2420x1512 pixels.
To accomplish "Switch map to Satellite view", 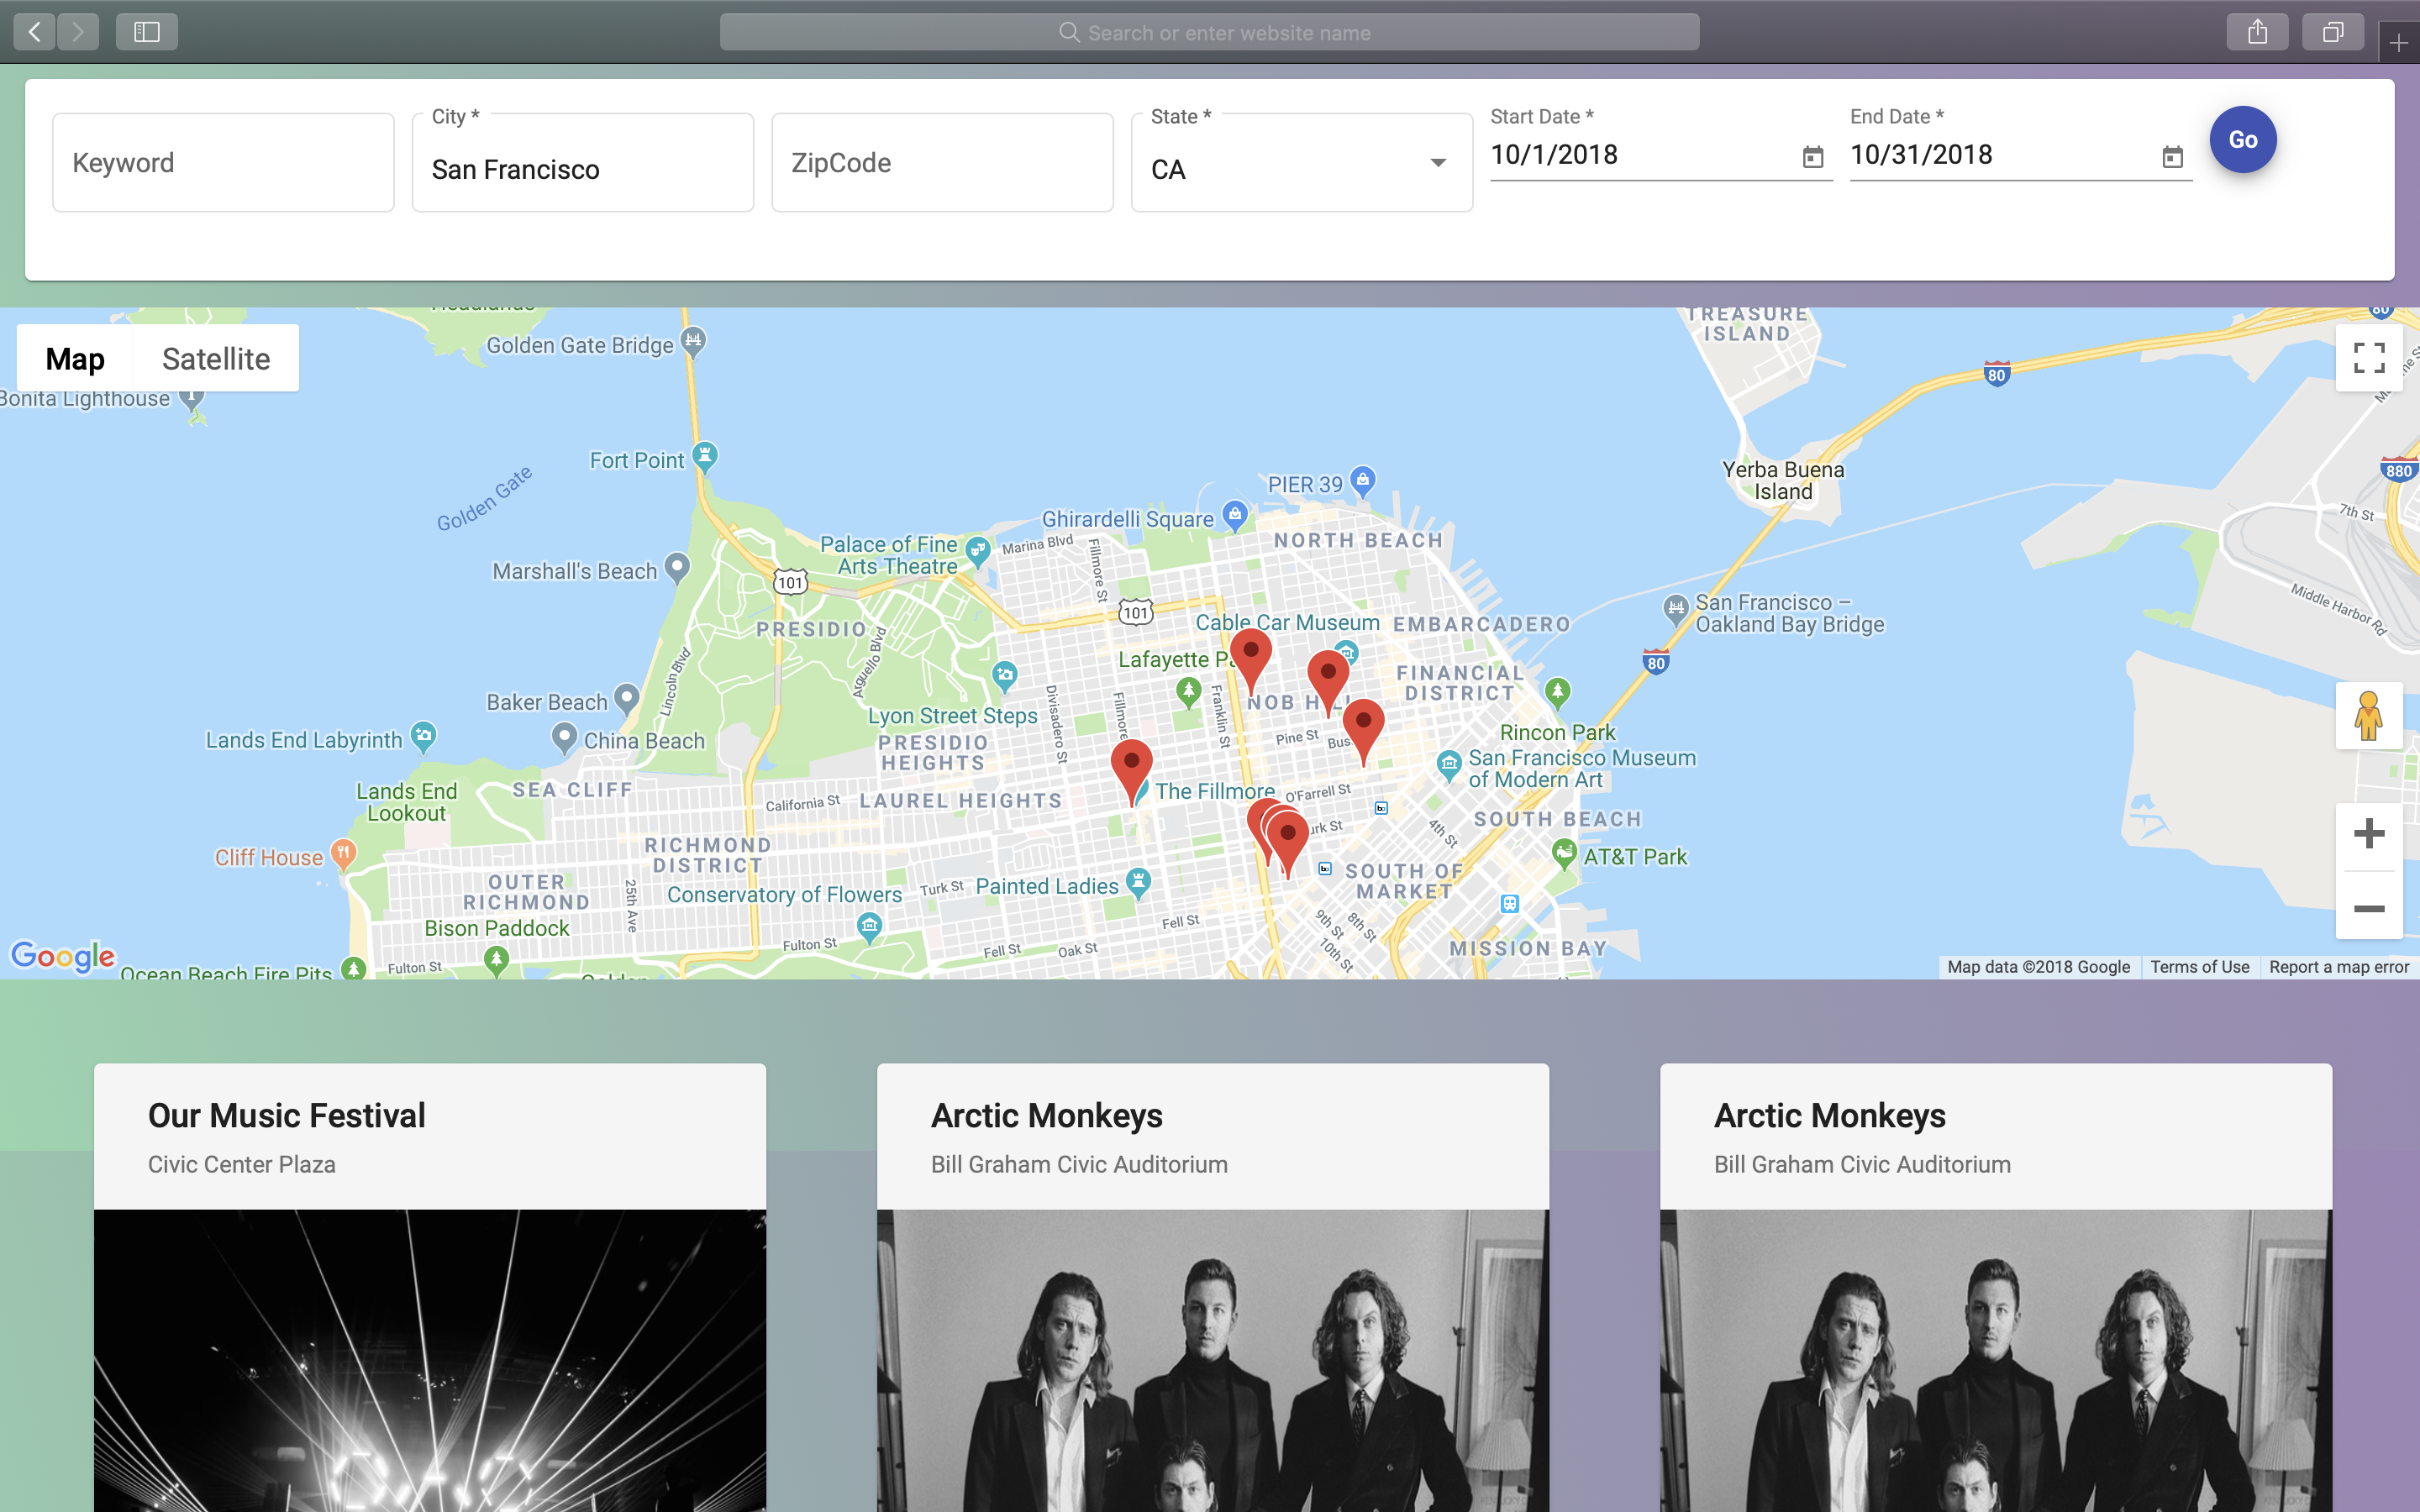I will coord(216,358).
